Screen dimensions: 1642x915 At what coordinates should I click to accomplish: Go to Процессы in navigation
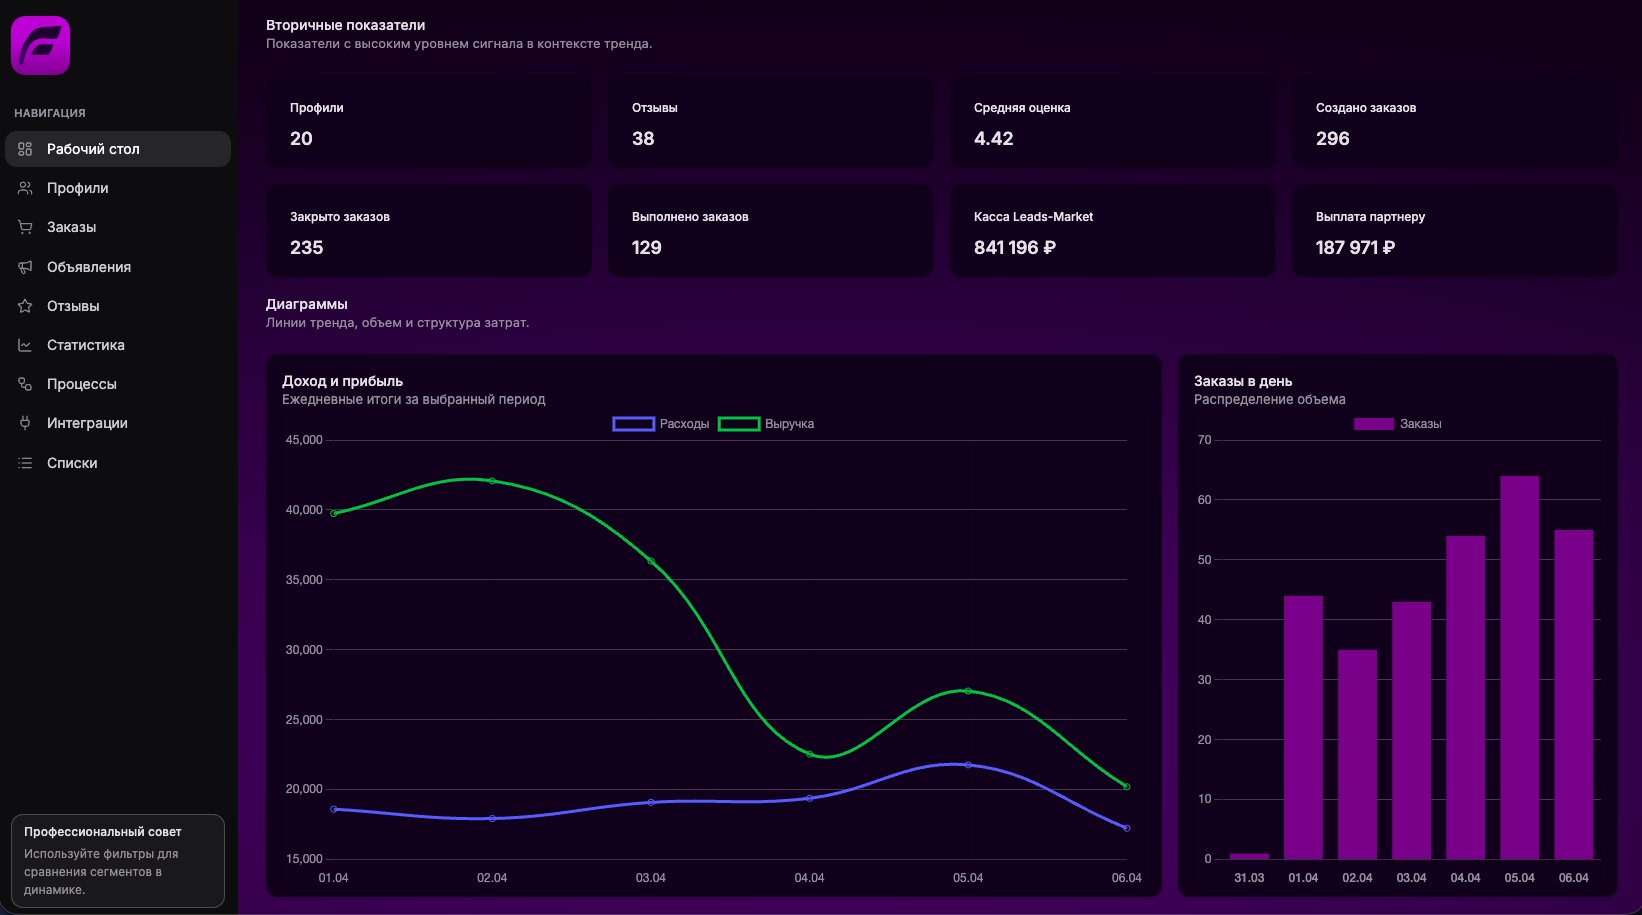118,384
